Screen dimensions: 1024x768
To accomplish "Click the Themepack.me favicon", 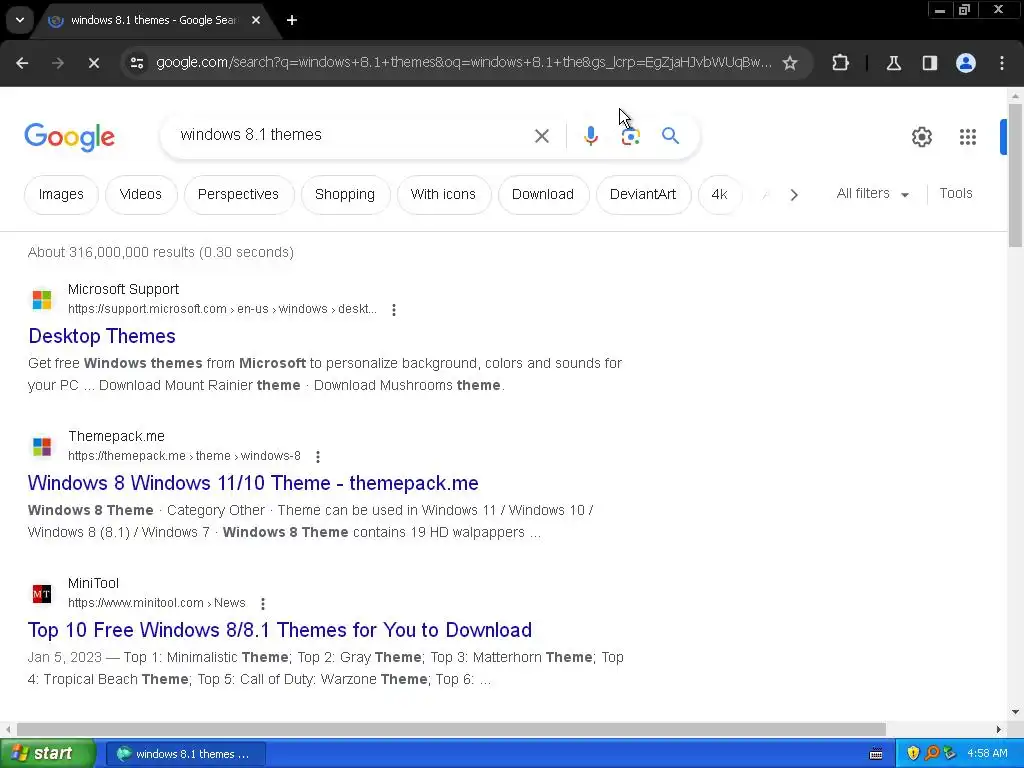I will [x=42, y=447].
